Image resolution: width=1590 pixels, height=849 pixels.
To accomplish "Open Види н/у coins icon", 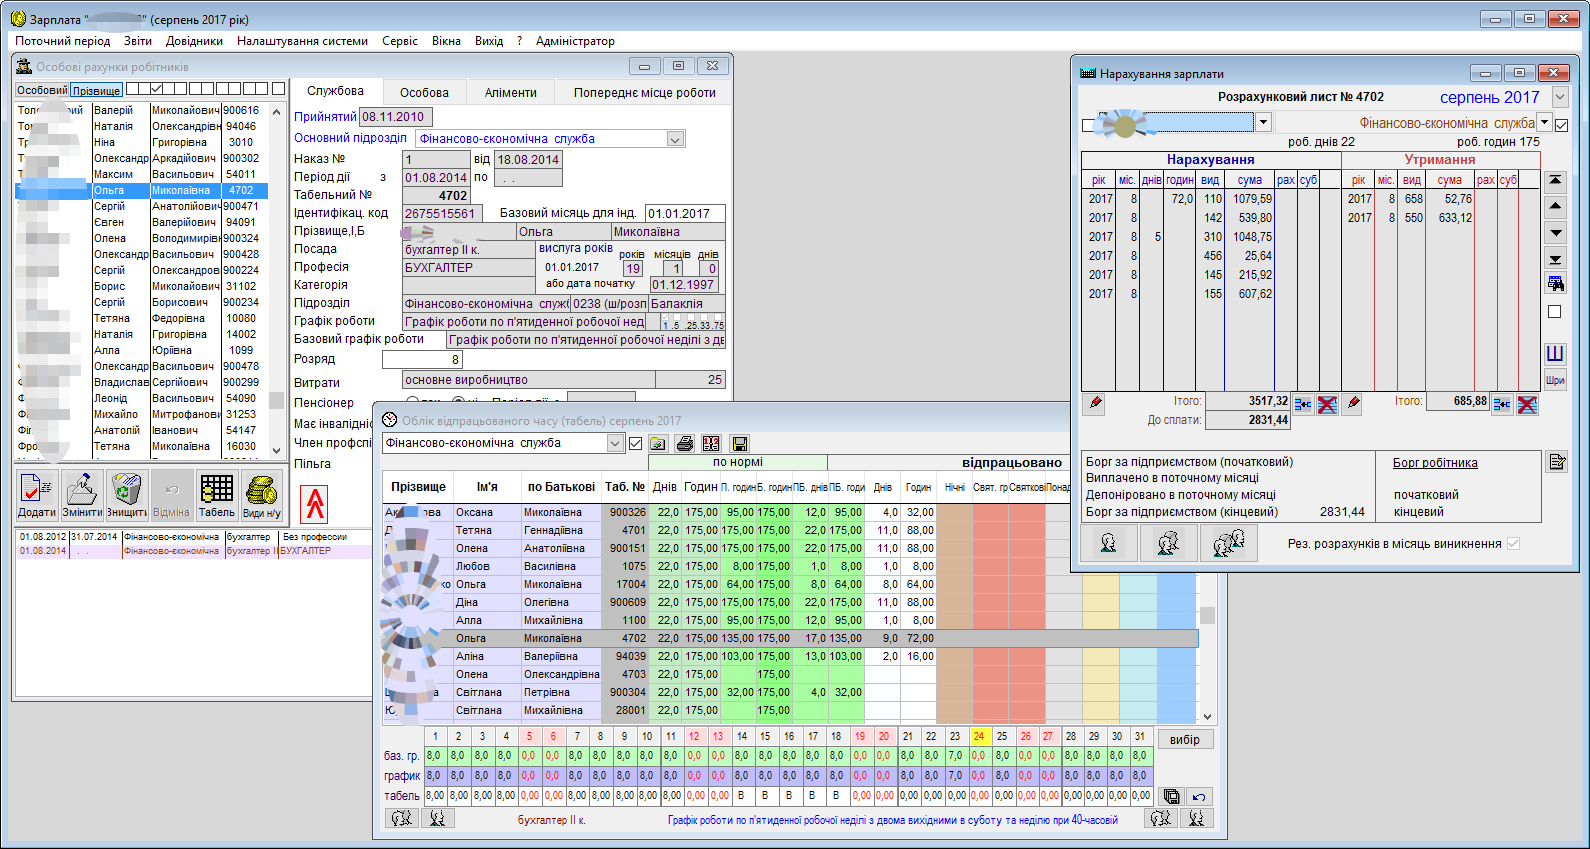I will tap(261, 495).
